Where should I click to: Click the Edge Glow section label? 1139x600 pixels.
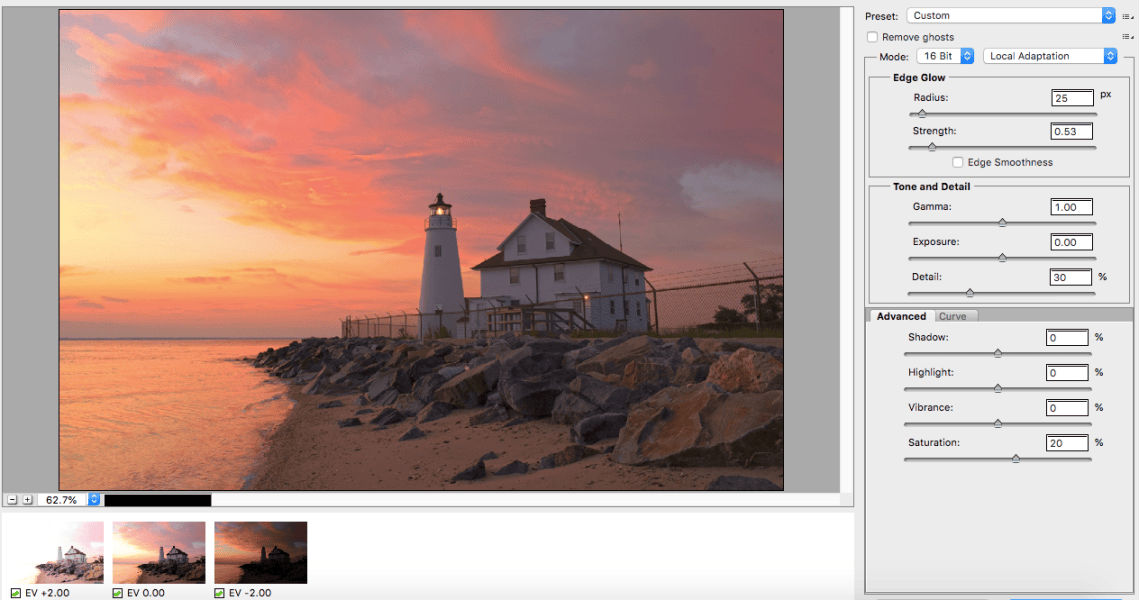click(x=919, y=78)
